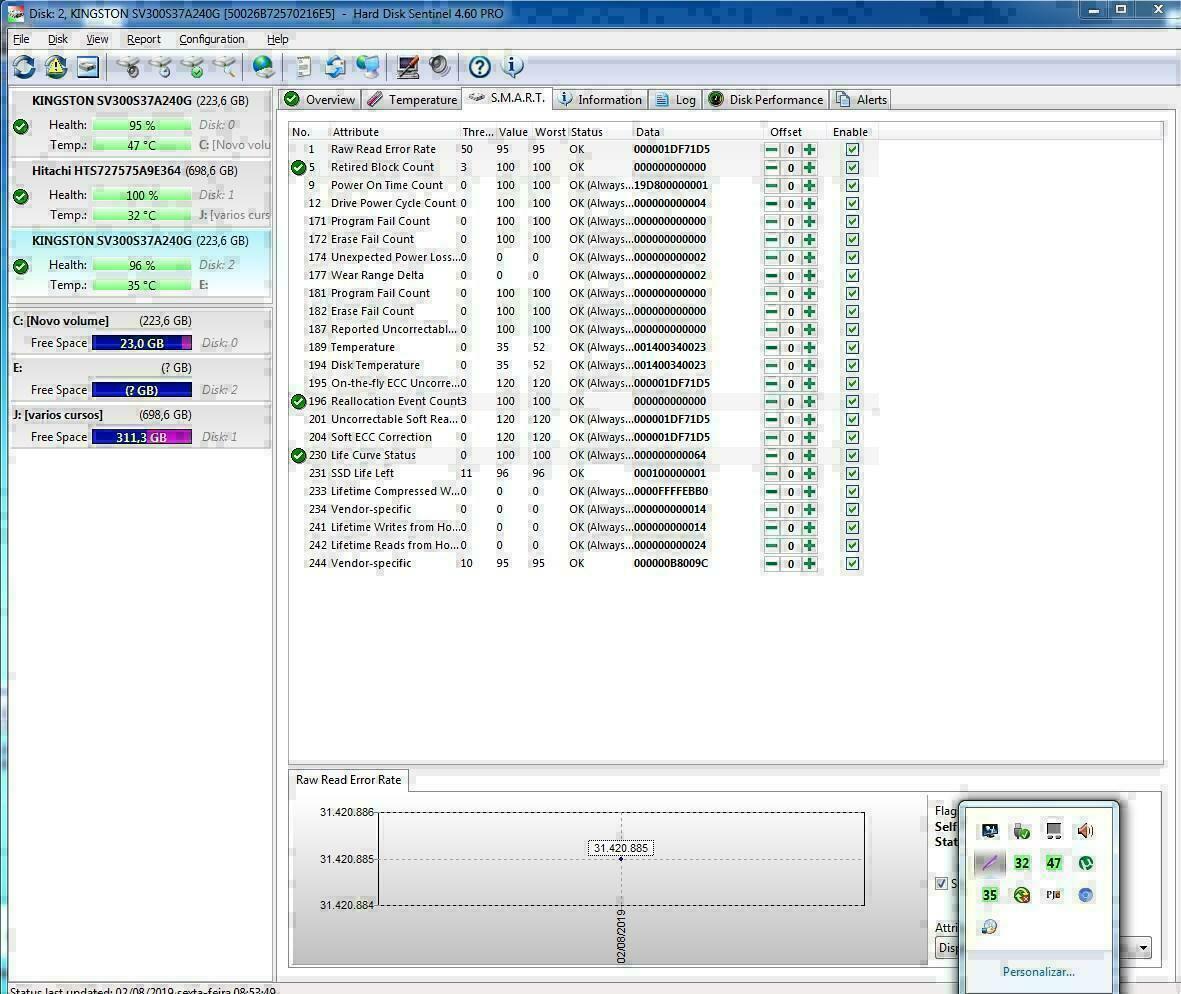Open the Disk menu

pos(57,39)
